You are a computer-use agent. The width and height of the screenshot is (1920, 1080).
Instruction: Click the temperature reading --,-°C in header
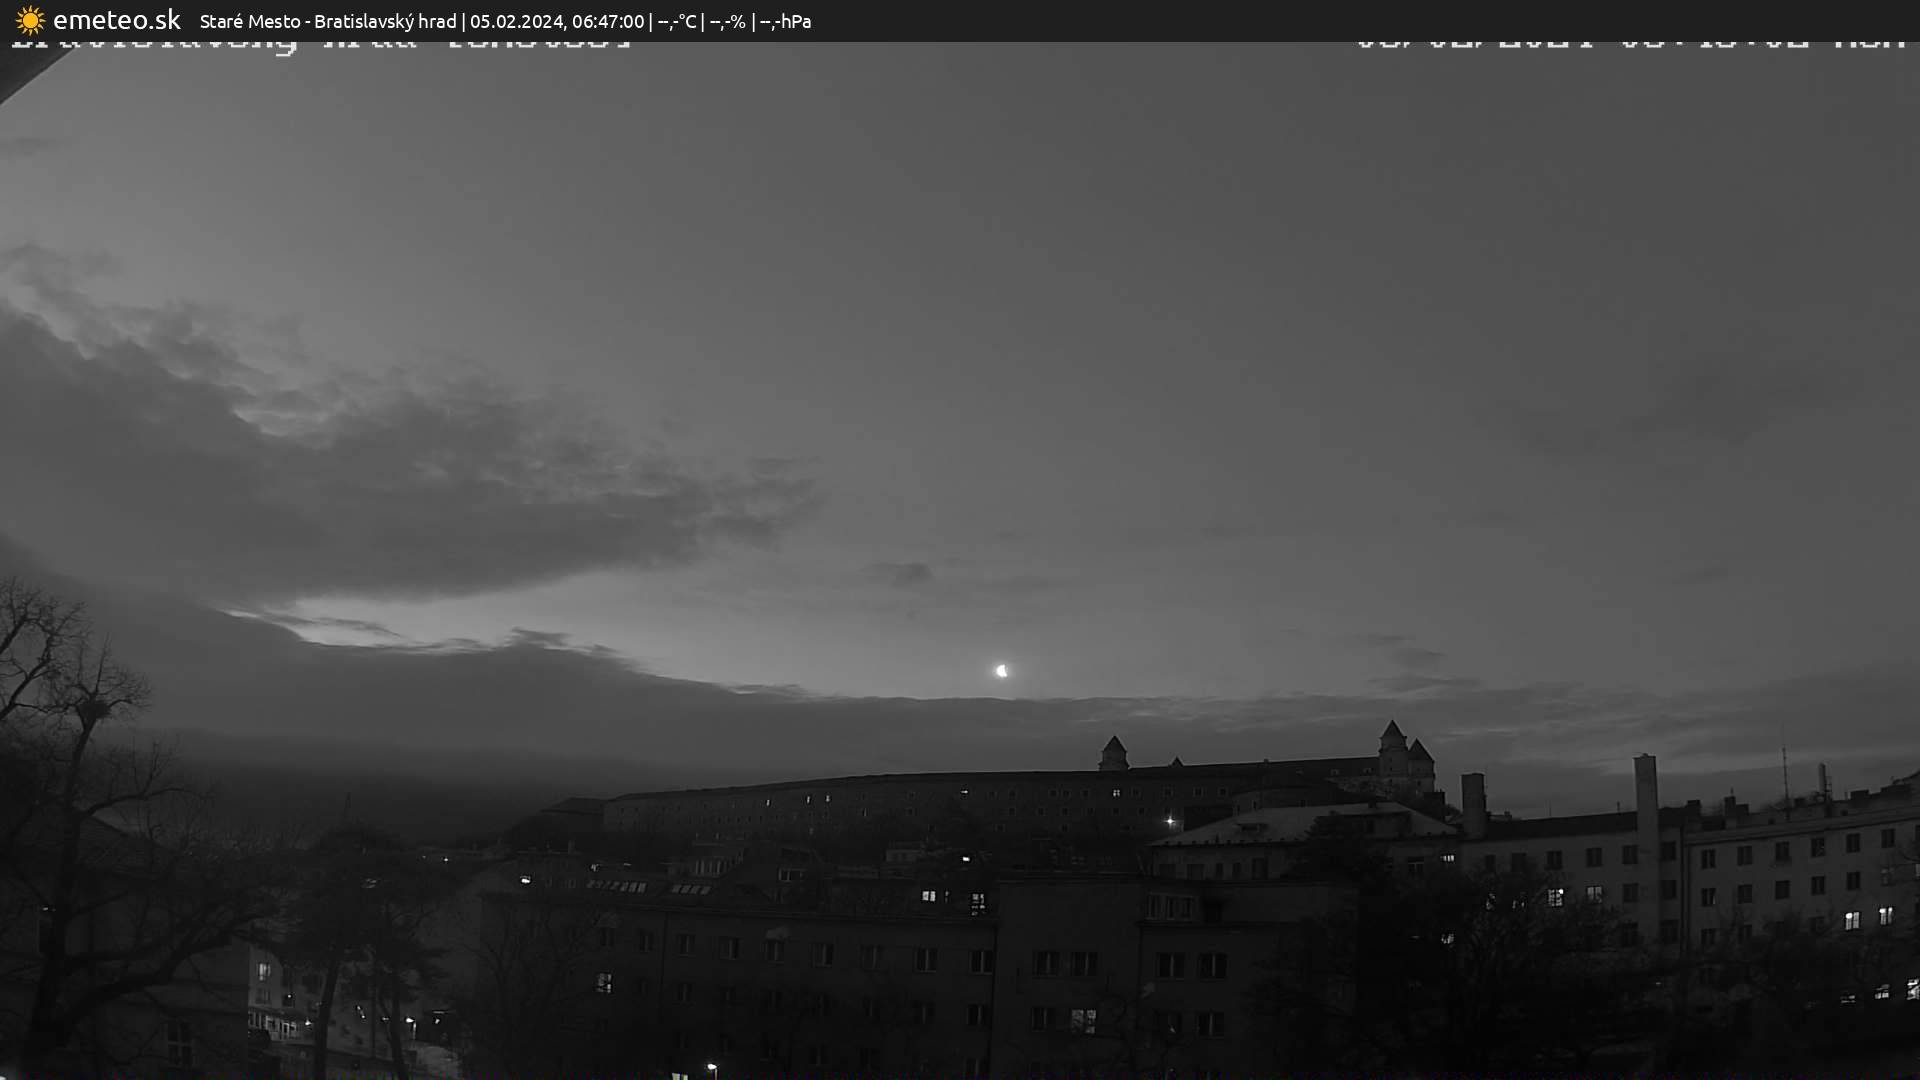coord(676,21)
